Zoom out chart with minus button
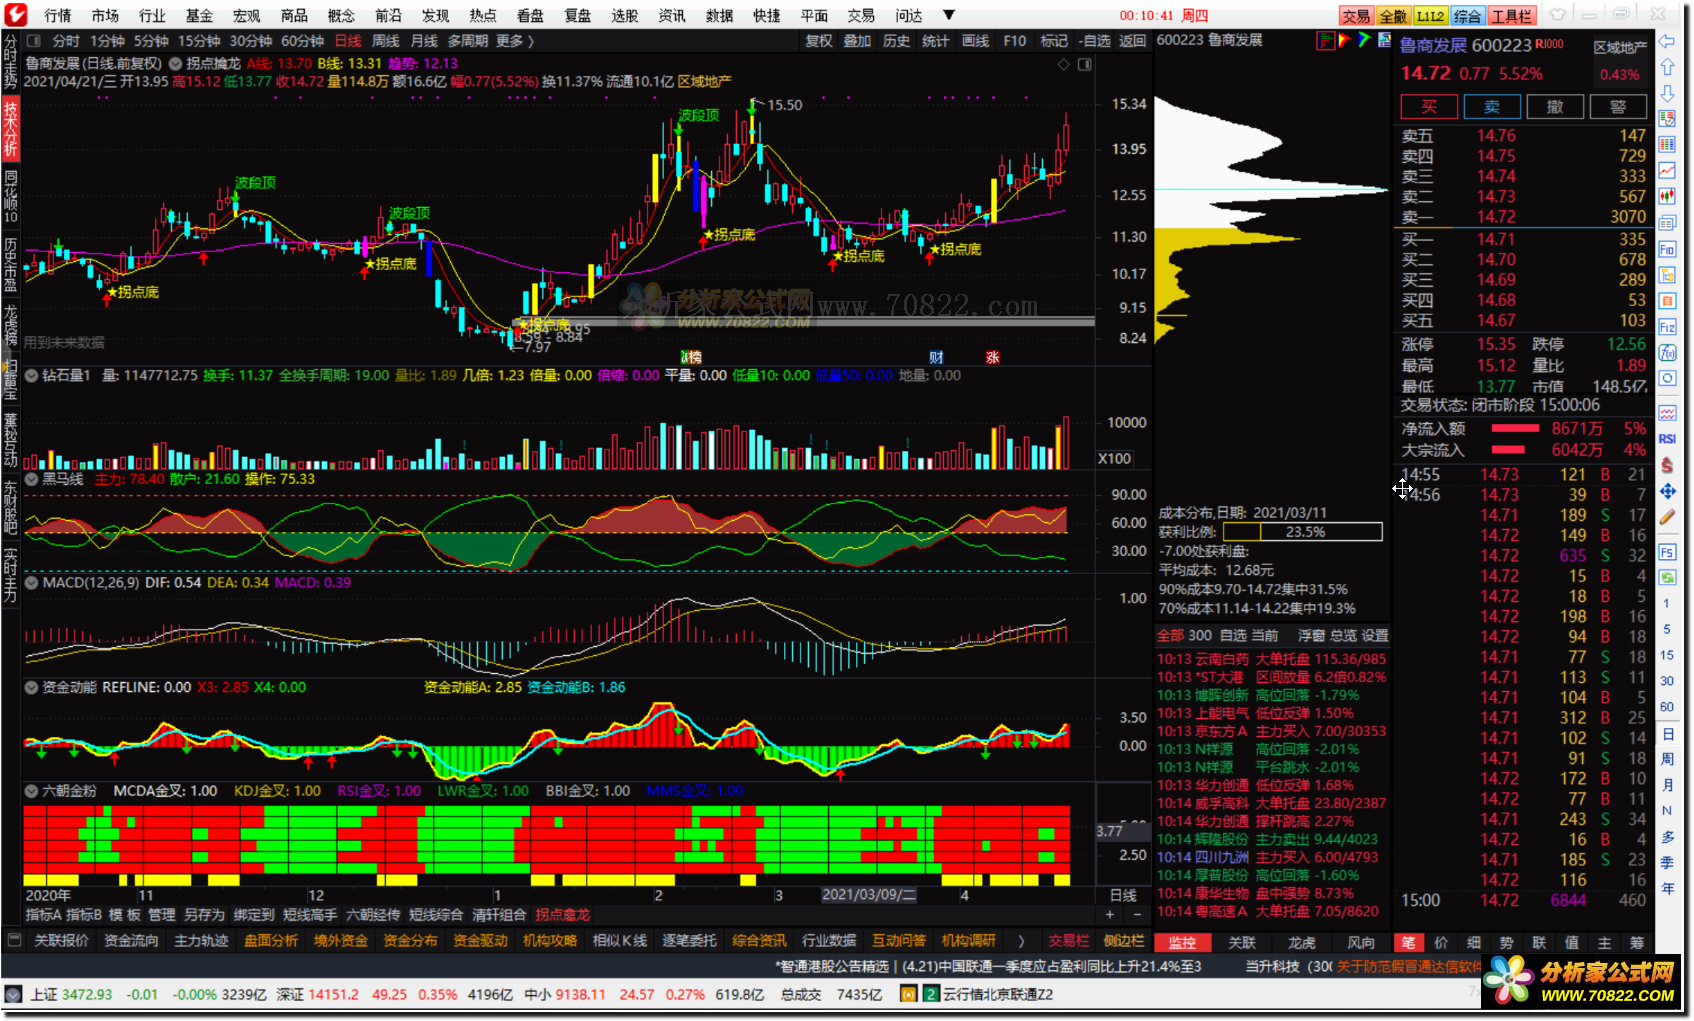The height and width of the screenshot is (1021, 1694). pos(1136,915)
